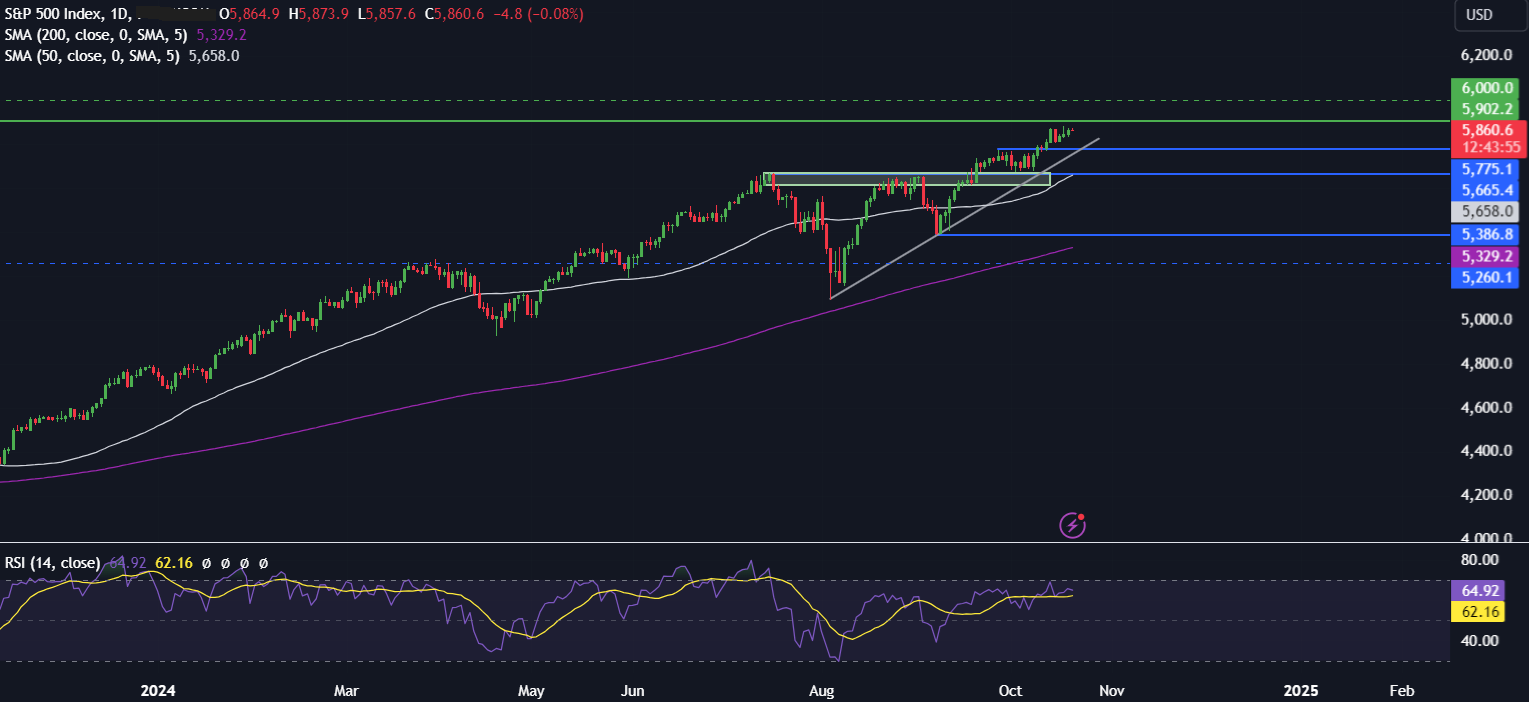The image size is (1529, 702).
Task: Select the gray ascending trend line drawing
Action: tap(965, 218)
